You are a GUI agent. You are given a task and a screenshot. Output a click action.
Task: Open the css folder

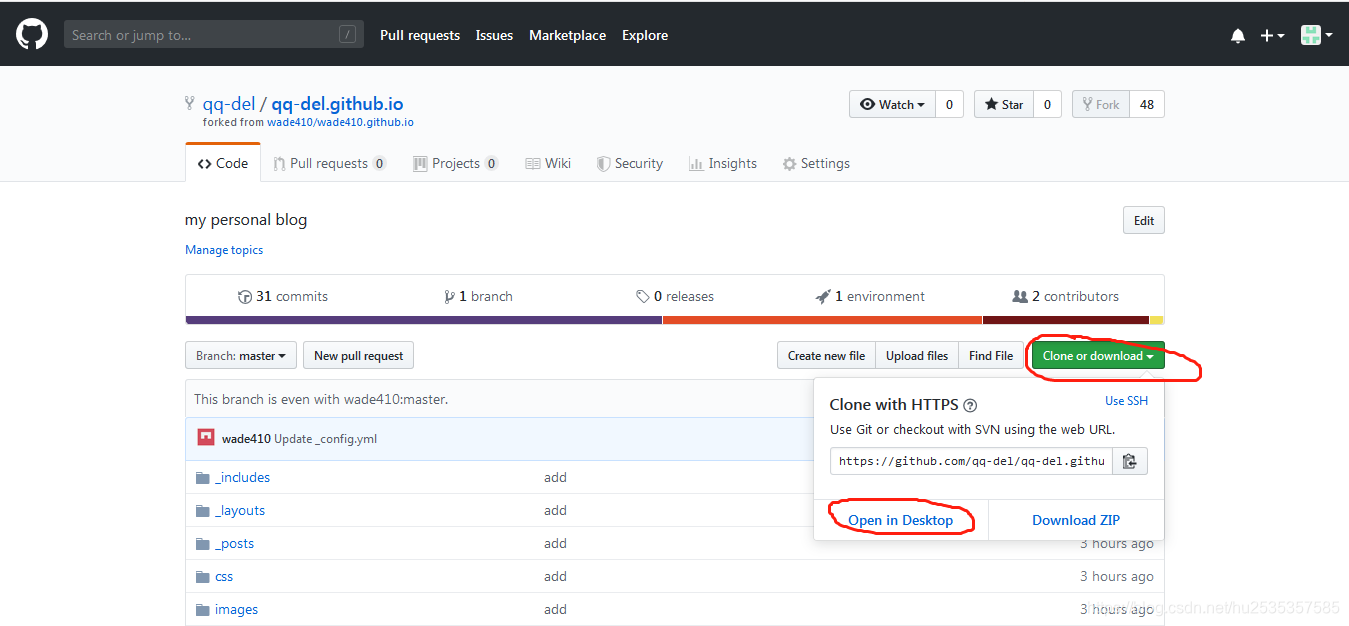coord(224,576)
